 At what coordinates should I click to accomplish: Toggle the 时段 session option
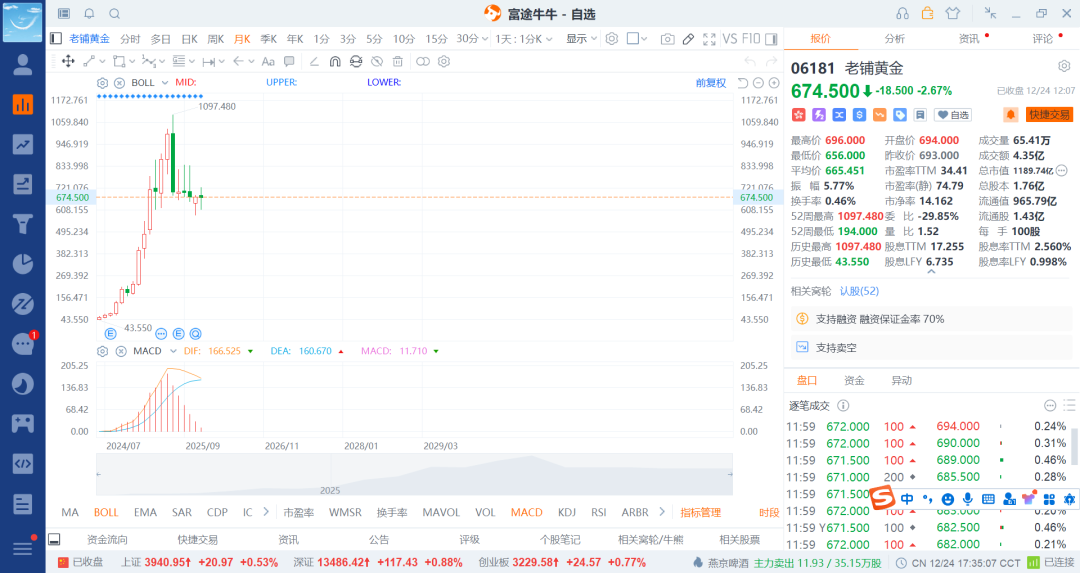(x=769, y=512)
